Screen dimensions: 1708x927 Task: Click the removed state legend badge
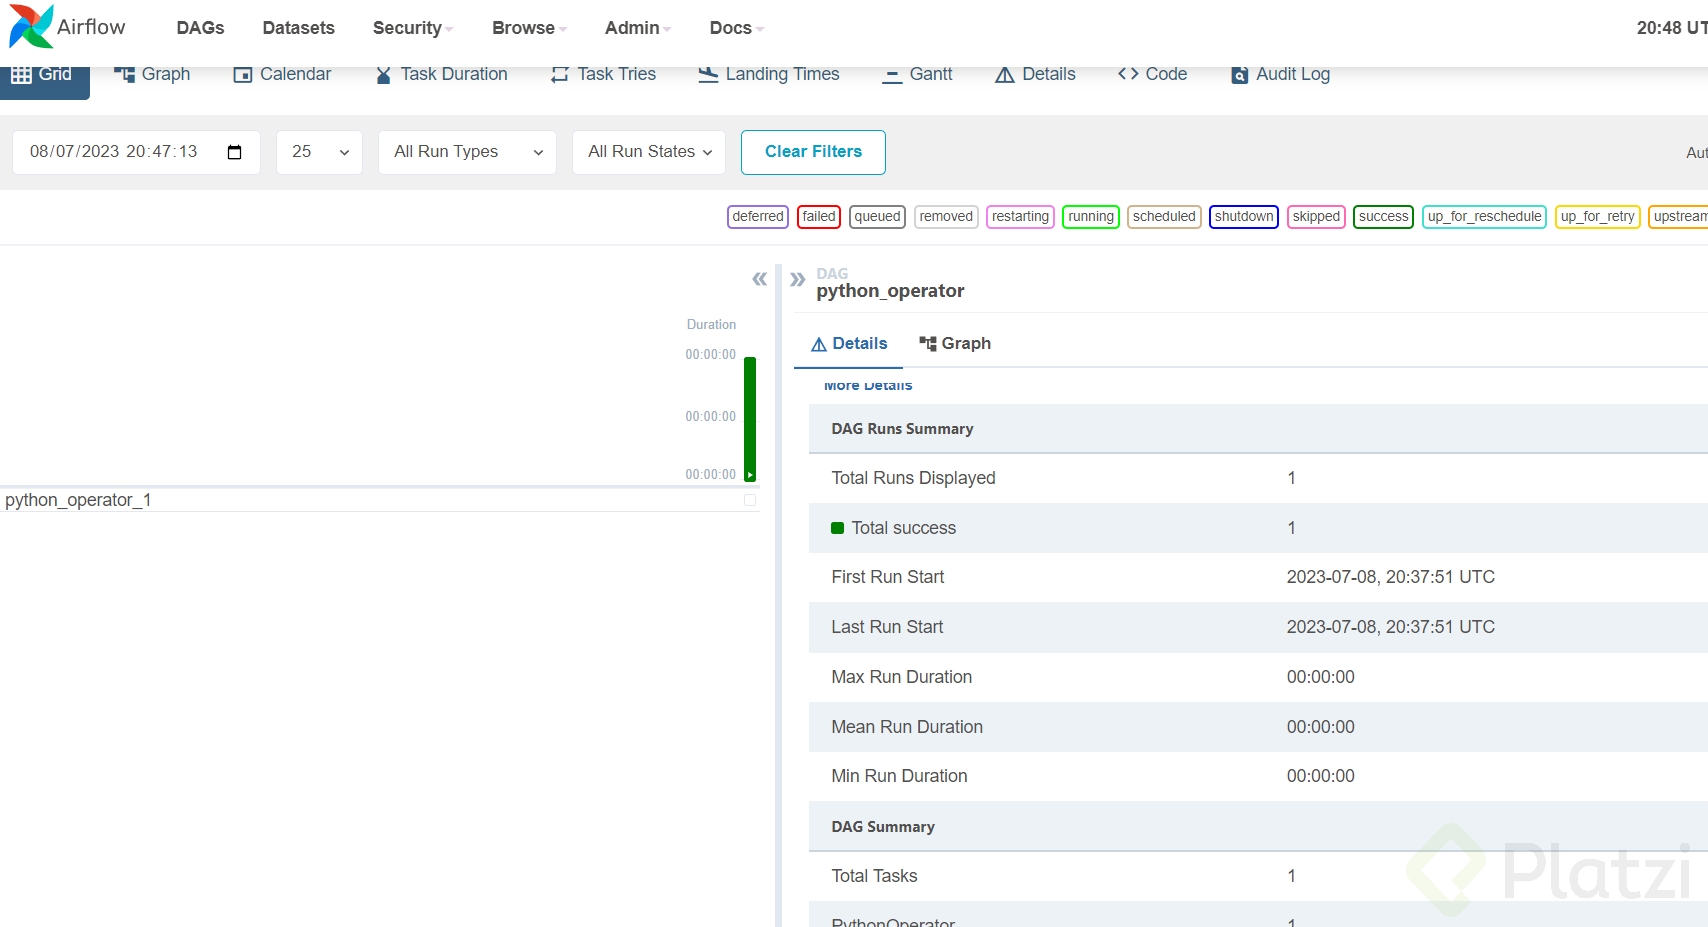pos(946,217)
